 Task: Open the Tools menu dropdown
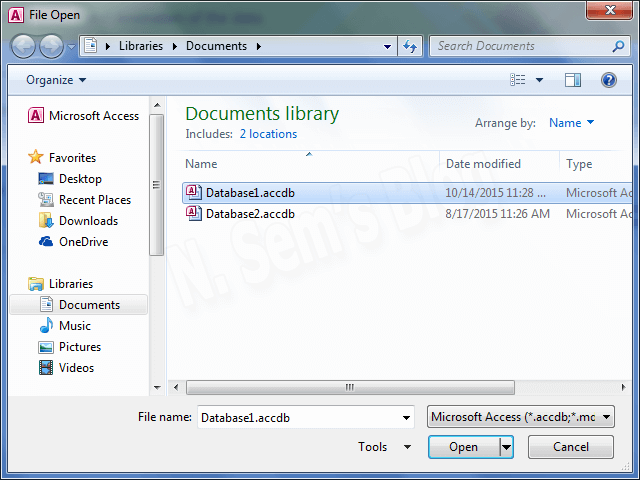384,447
